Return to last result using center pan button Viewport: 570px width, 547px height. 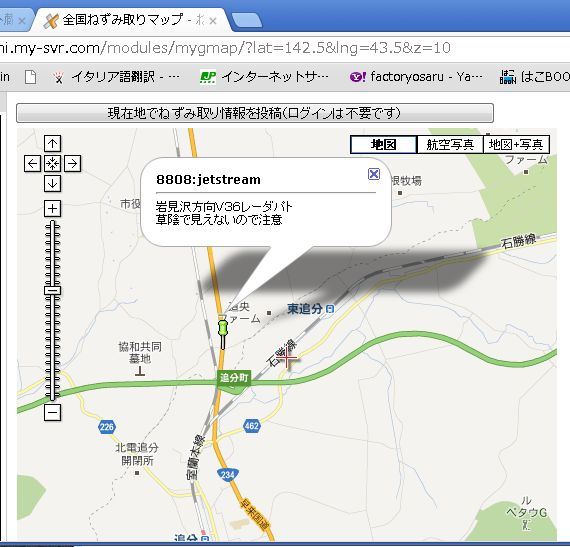(x=52, y=164)
